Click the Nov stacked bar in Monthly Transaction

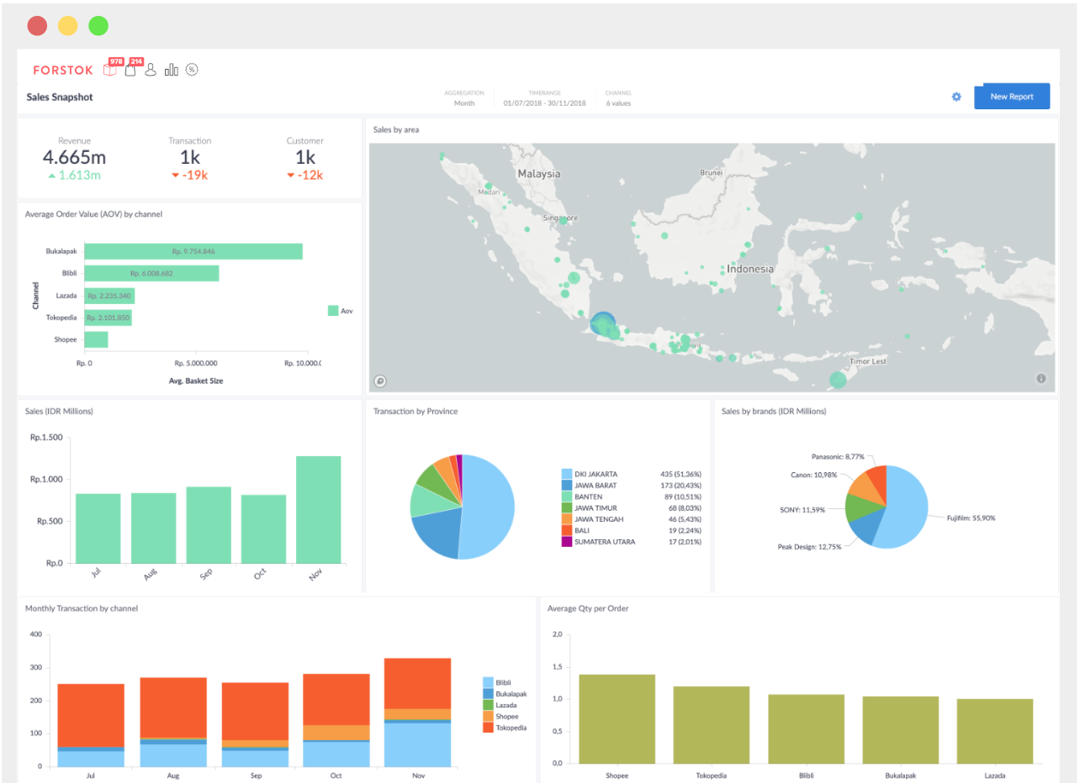coord(417,713)
